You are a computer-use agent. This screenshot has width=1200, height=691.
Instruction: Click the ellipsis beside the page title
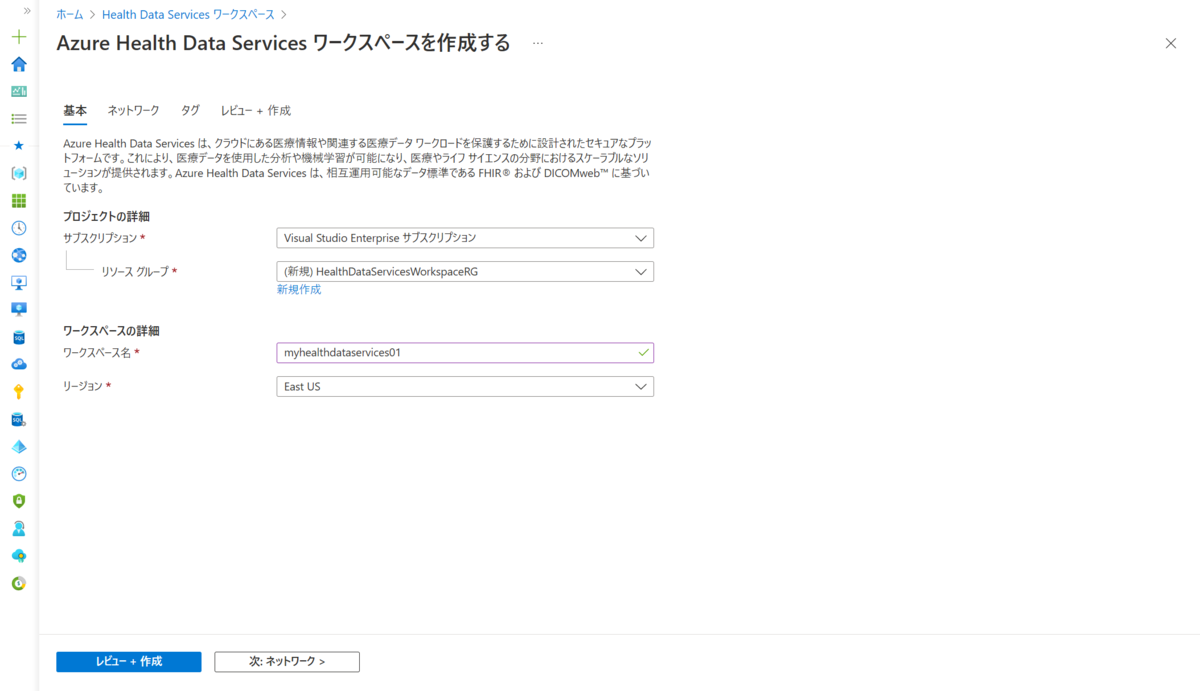click(538, 43)
